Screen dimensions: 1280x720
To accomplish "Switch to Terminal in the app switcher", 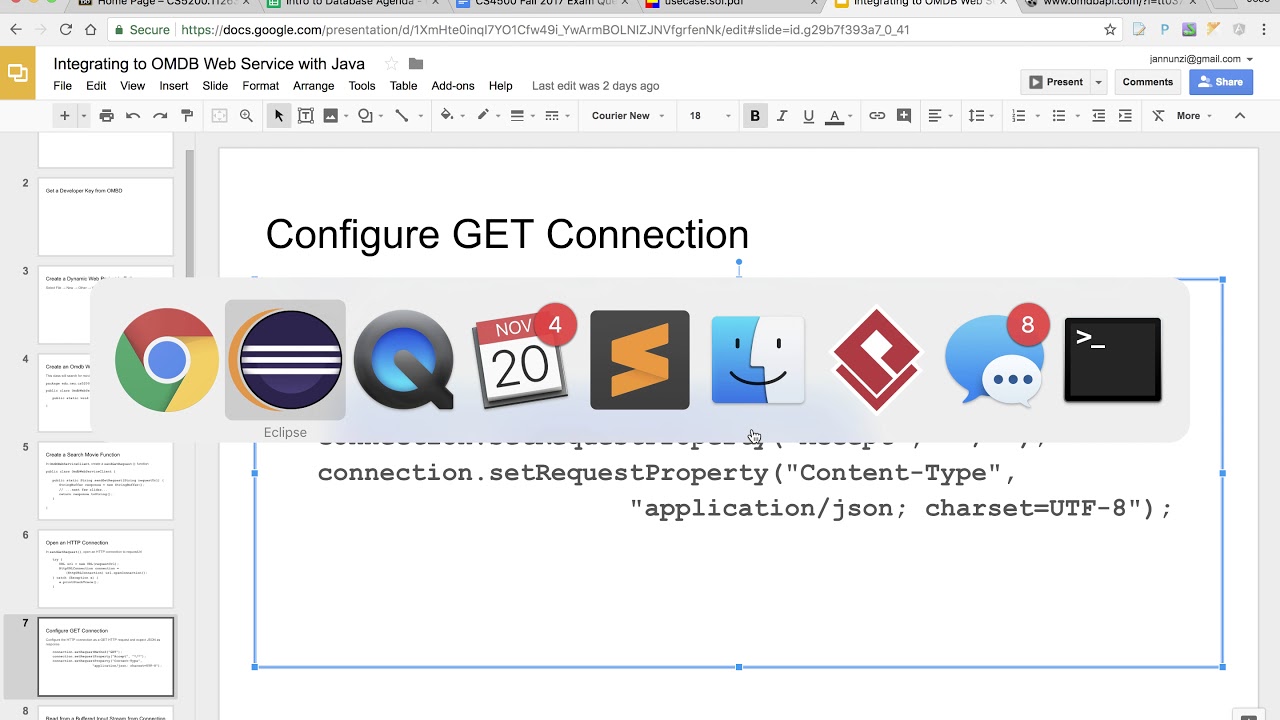I will (1113, 360).
